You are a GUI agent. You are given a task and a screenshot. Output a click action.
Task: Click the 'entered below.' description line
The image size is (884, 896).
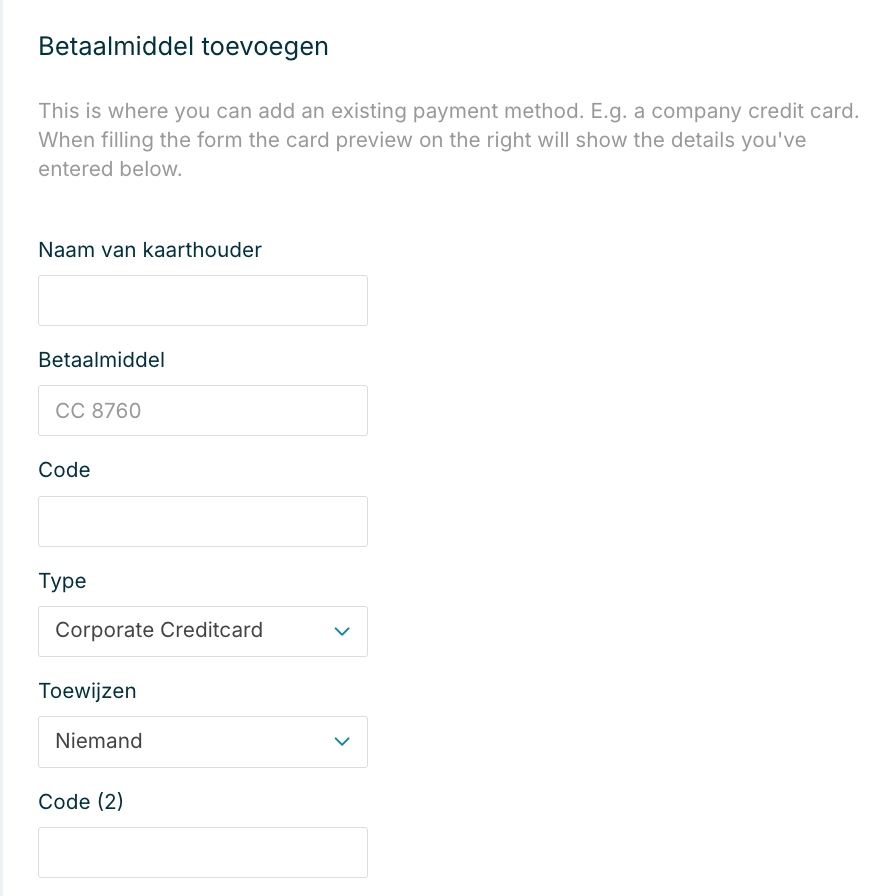point(110,169)
